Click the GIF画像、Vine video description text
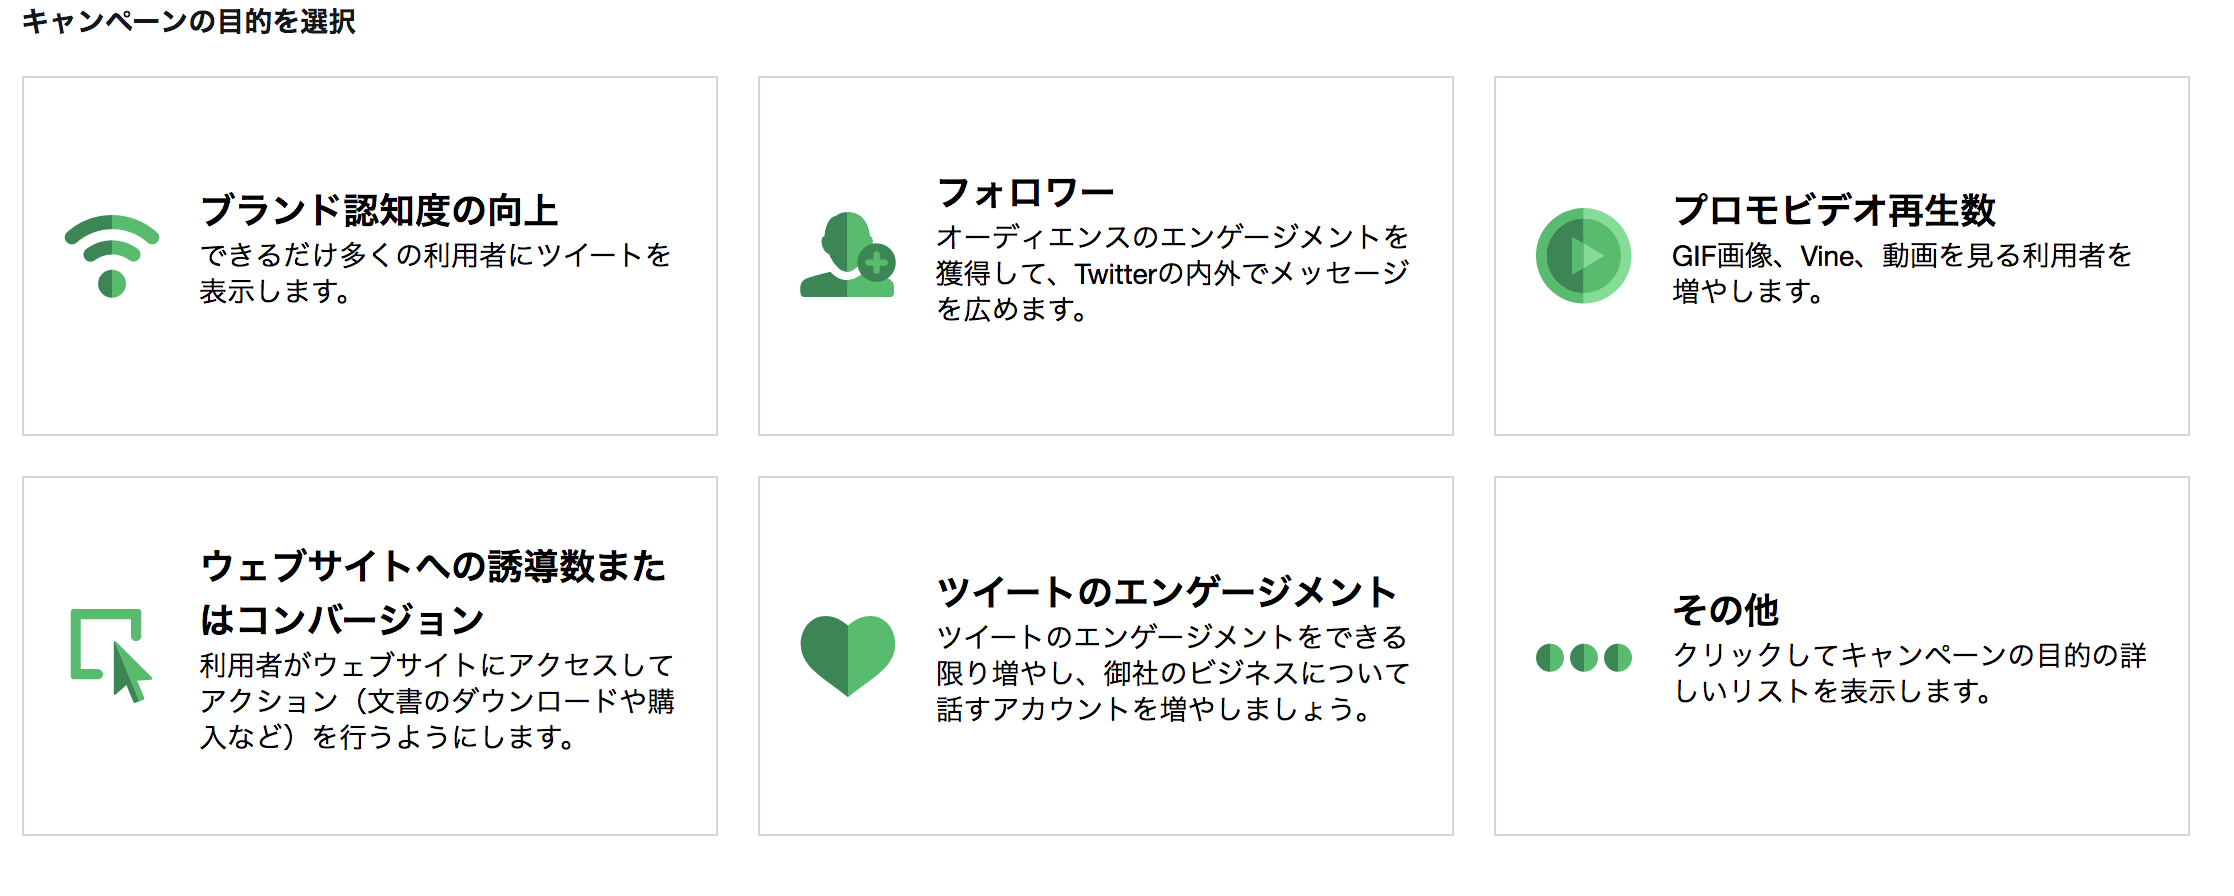The width and height of the screenshot is (2234, 896). coord(1901,273)
